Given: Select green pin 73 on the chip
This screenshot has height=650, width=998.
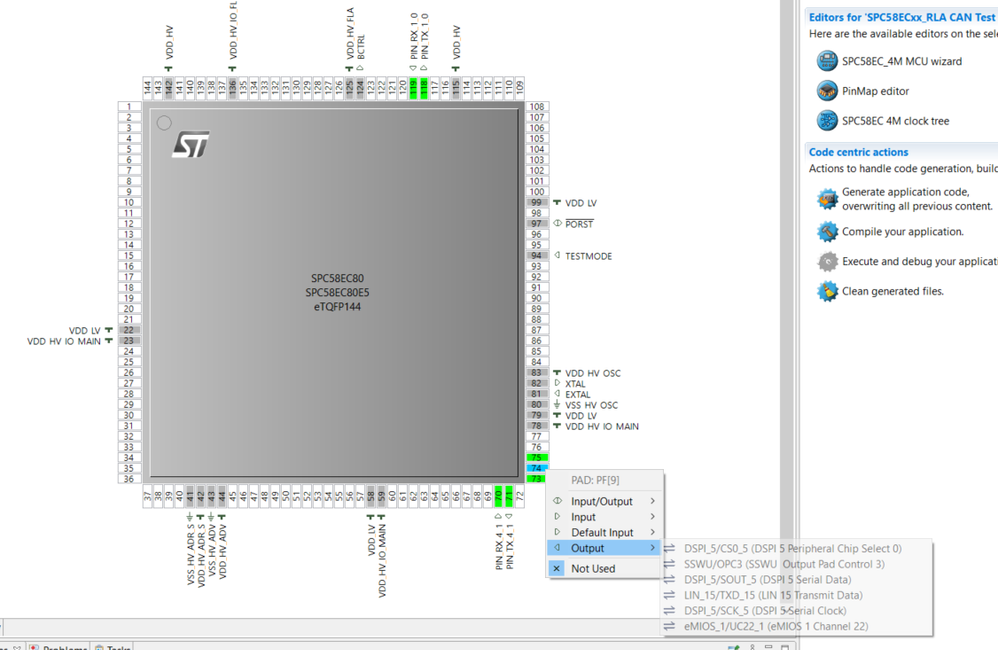Looking at the screenshot, I should (537, 479).
